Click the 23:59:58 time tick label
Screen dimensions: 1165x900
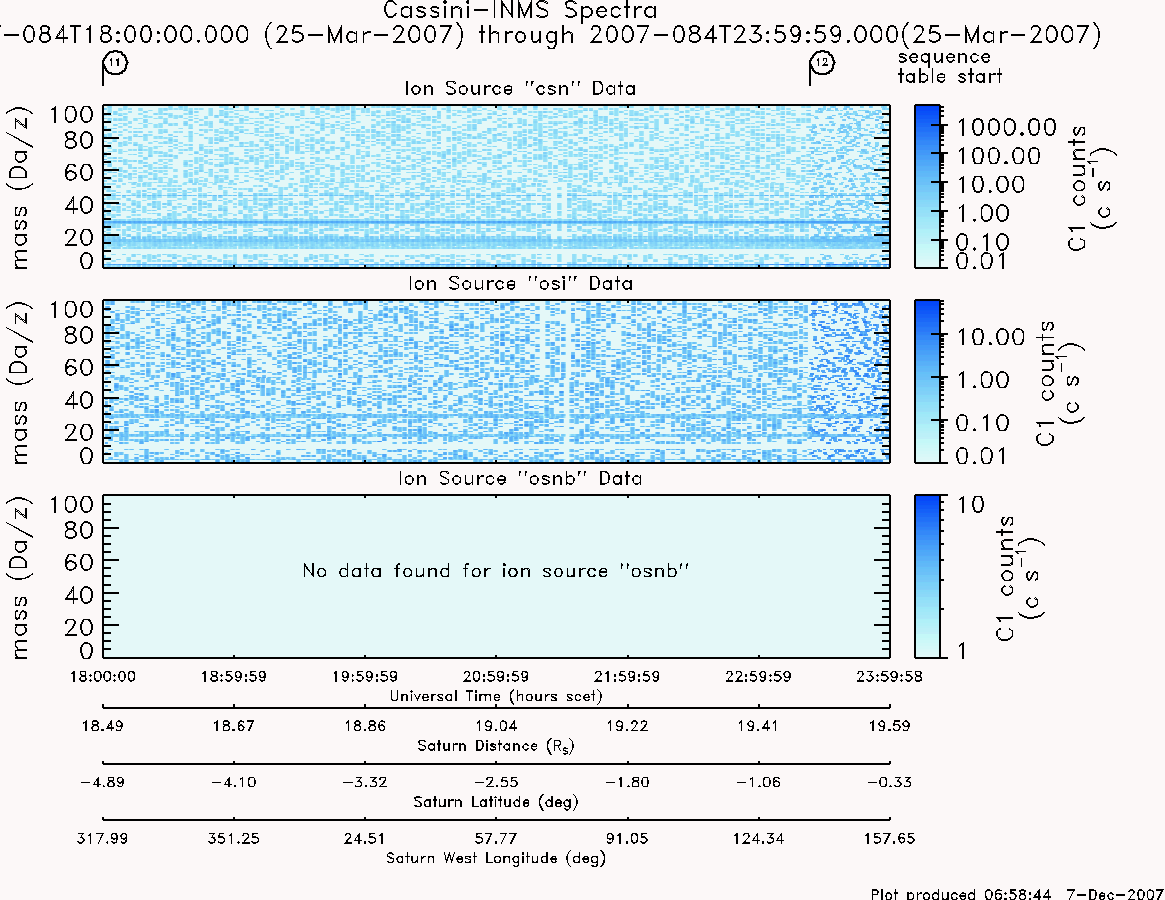click(889, 676)
